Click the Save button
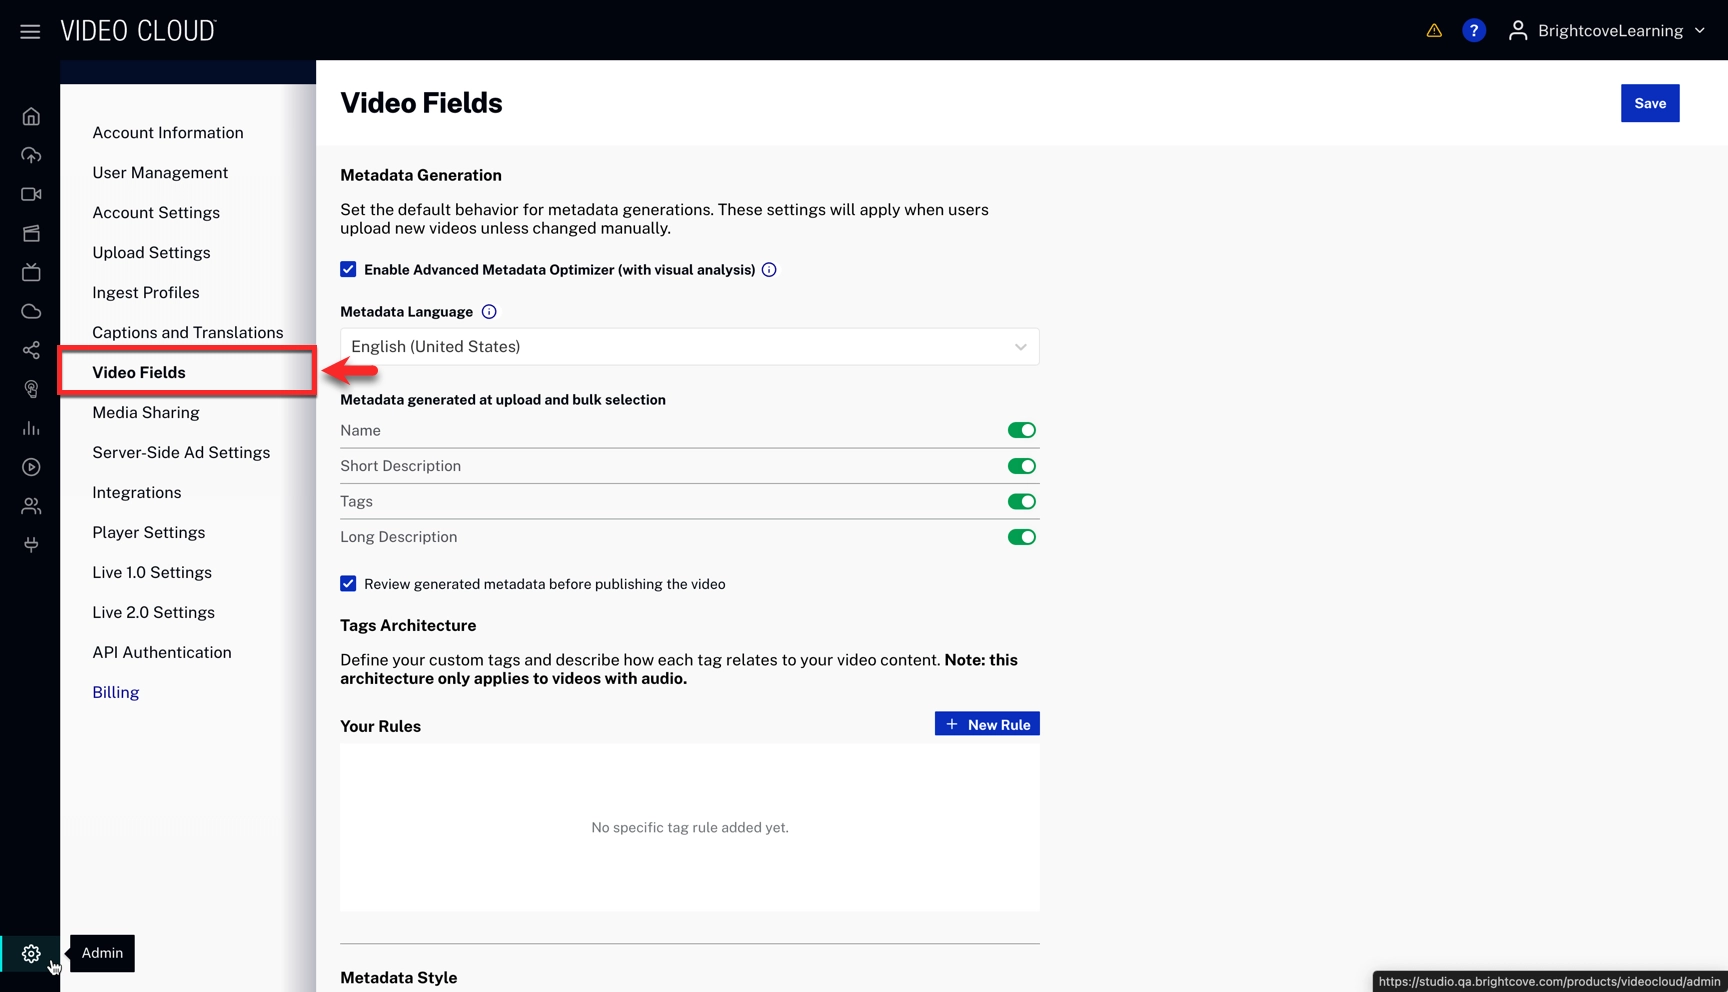The image size is (1728, 992). [x=1649, y=103]
